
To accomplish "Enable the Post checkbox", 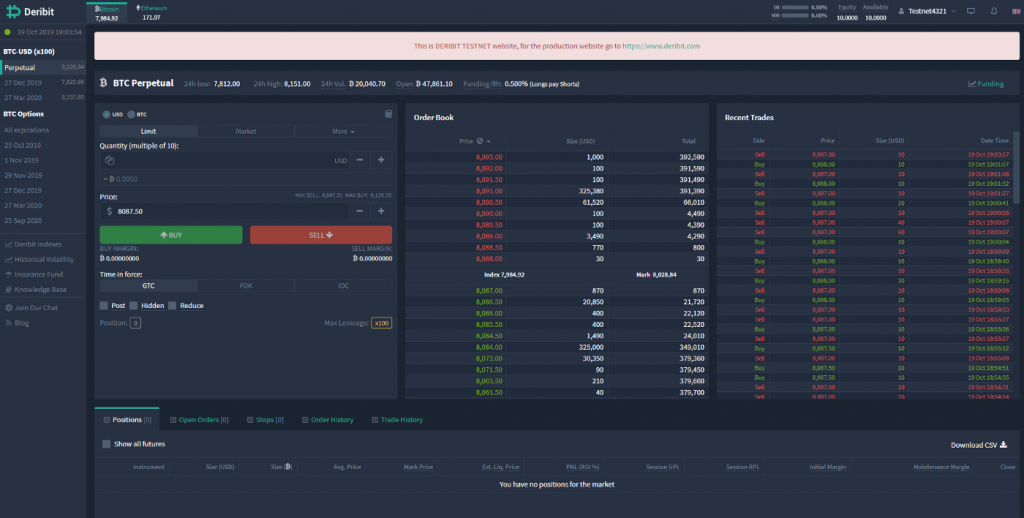I will (104, 306).
